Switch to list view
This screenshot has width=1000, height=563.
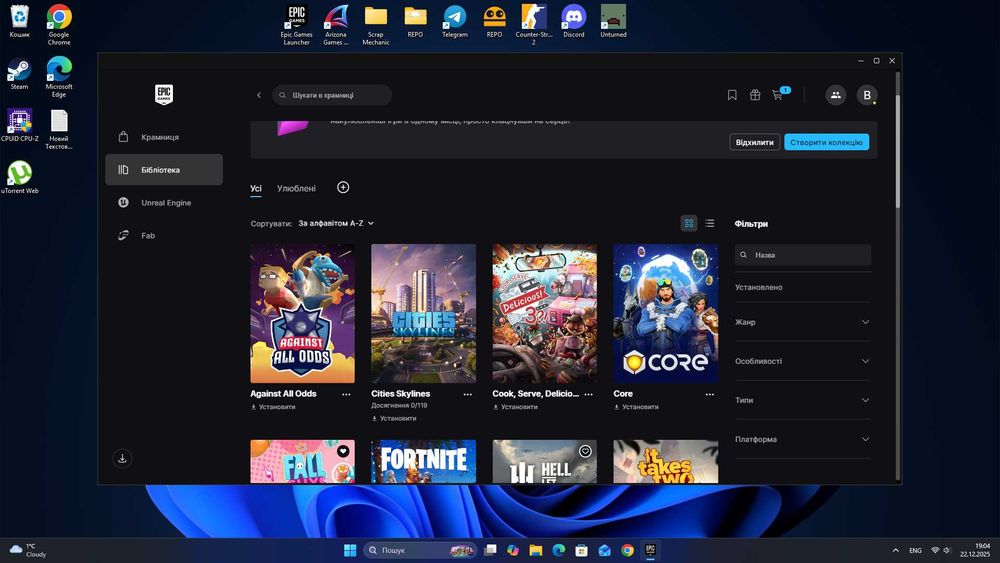710,223
